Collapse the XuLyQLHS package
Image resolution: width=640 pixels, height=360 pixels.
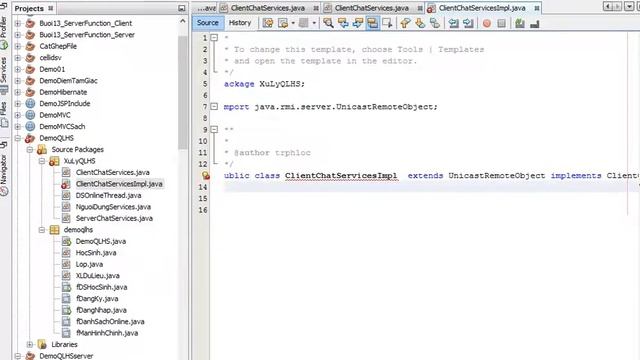(42, 161)
